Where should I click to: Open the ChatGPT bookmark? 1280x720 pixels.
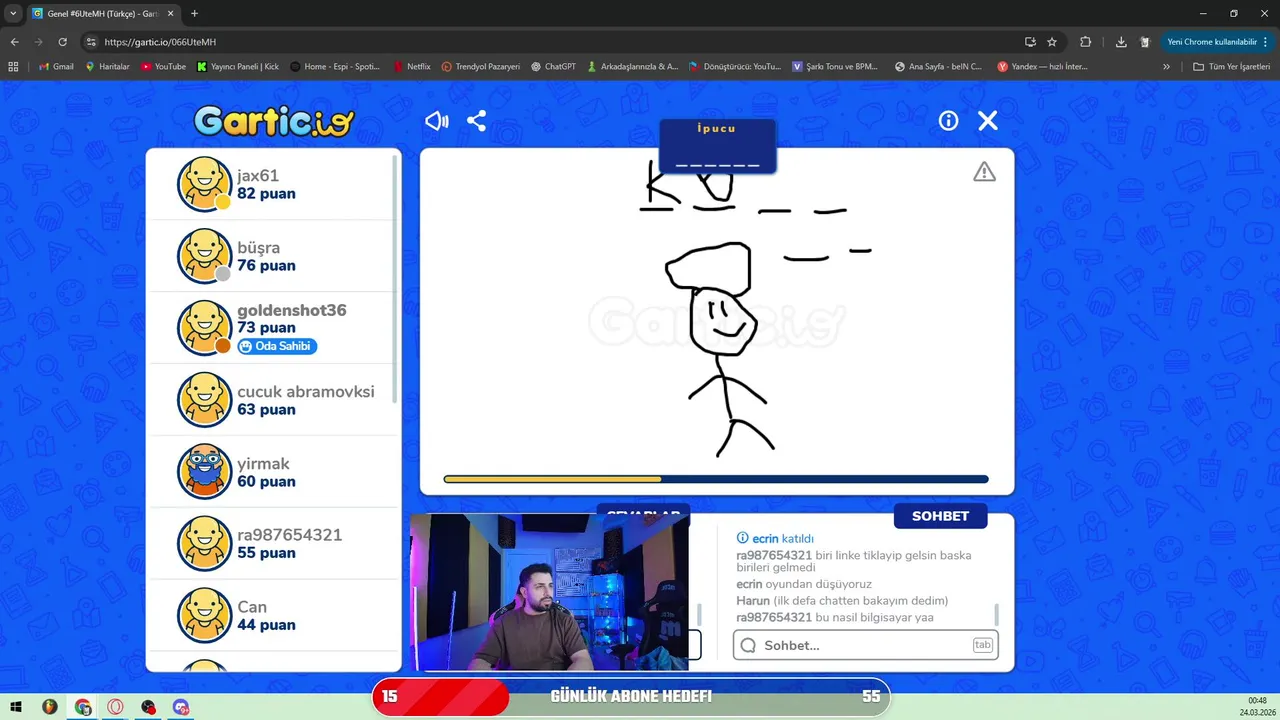pos(553,67)
